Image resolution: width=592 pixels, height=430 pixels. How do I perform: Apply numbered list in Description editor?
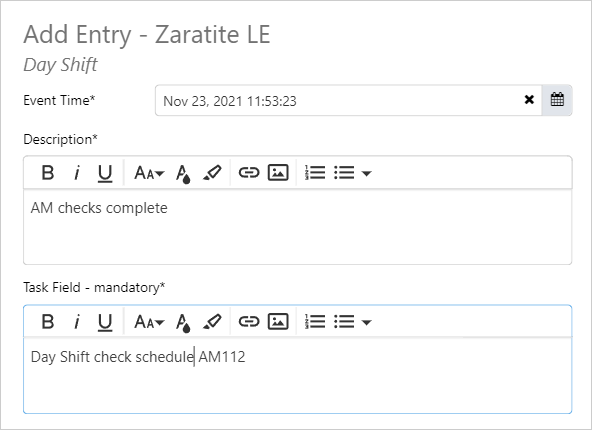pyautogui.click(x=315, y=173)
